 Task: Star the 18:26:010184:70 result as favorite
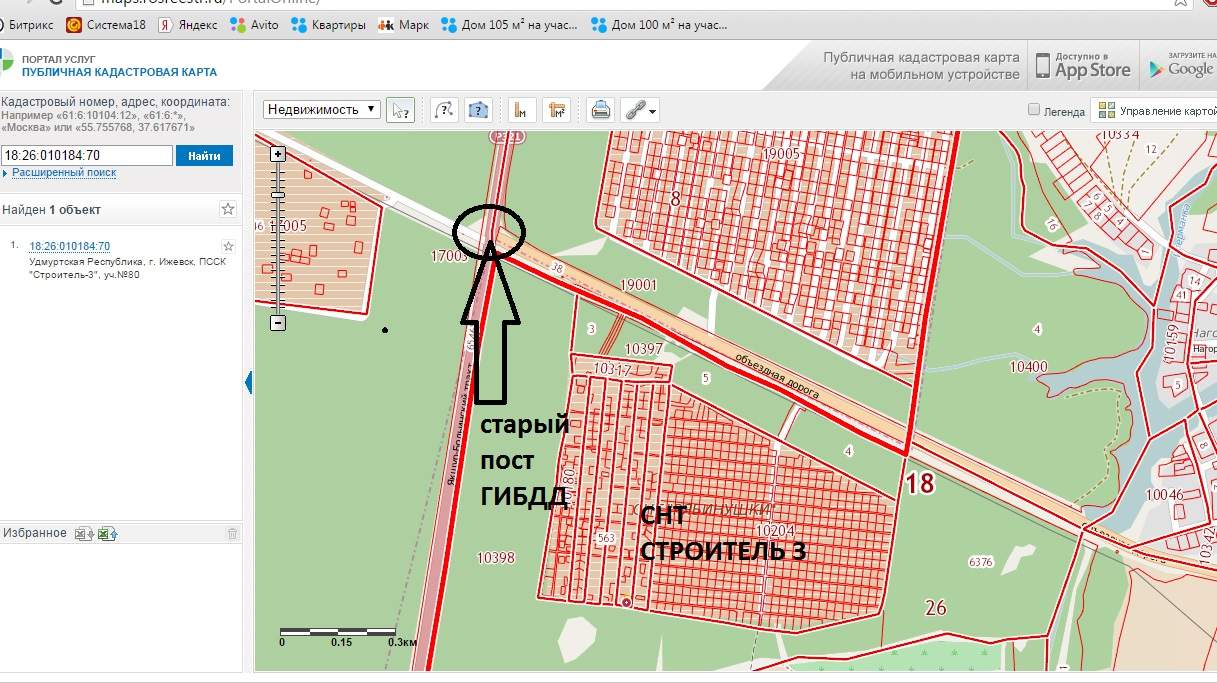pos(228,246)
